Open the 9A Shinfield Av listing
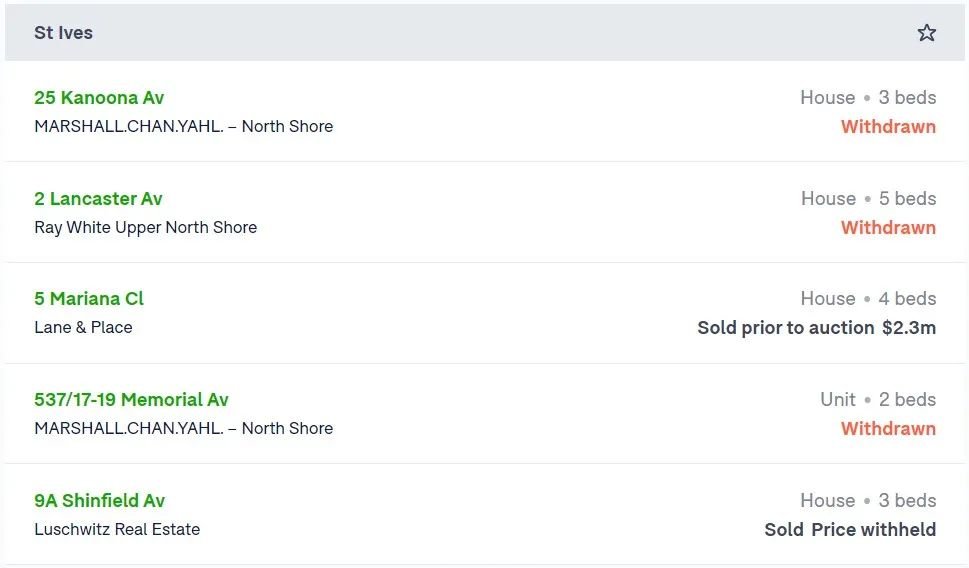Viewport: 969px width, 568px height. (x=99, y=500)
